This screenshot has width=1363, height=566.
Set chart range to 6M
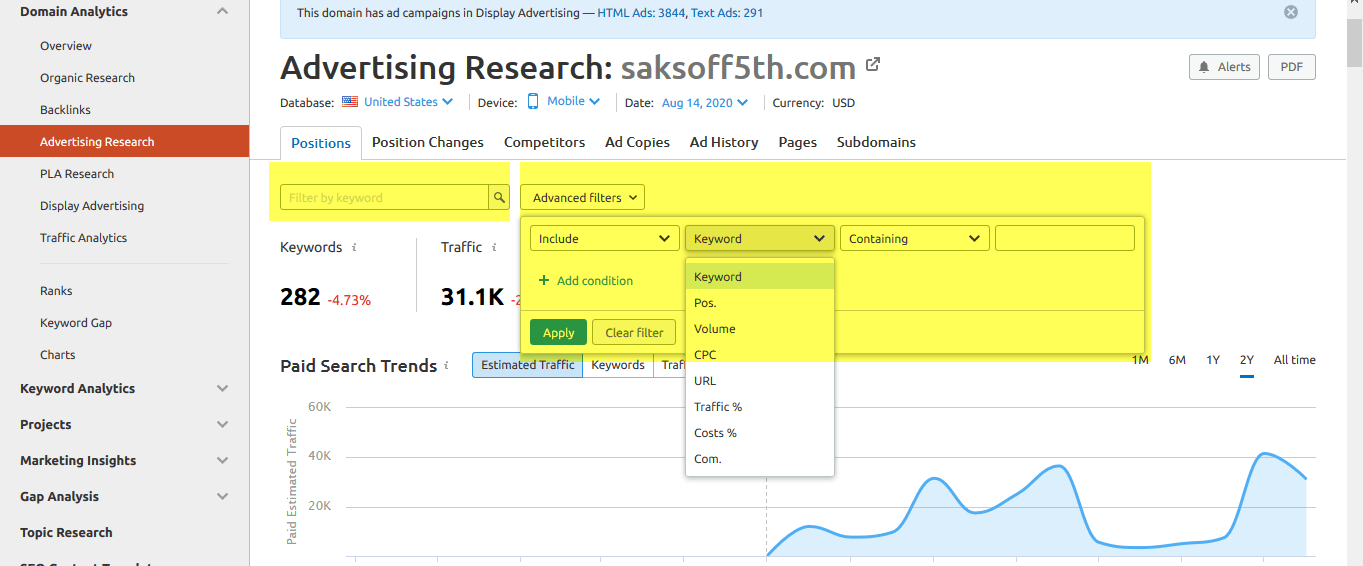(1177, 360)
